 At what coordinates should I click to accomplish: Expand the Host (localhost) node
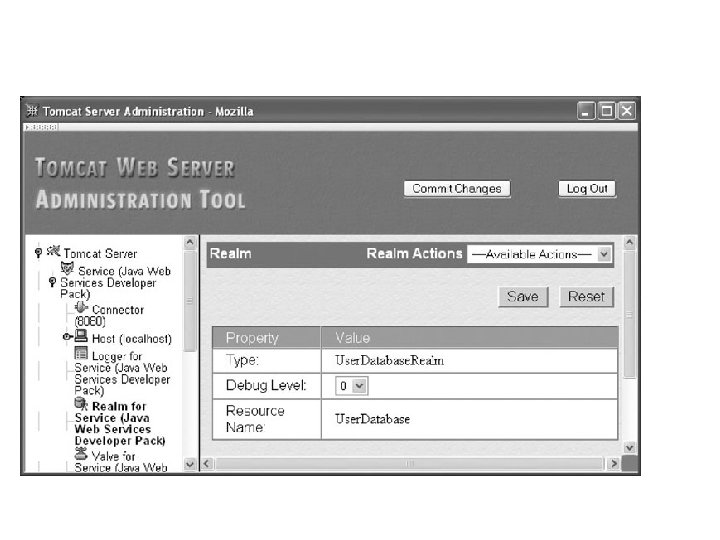click(x=67, y=337)
